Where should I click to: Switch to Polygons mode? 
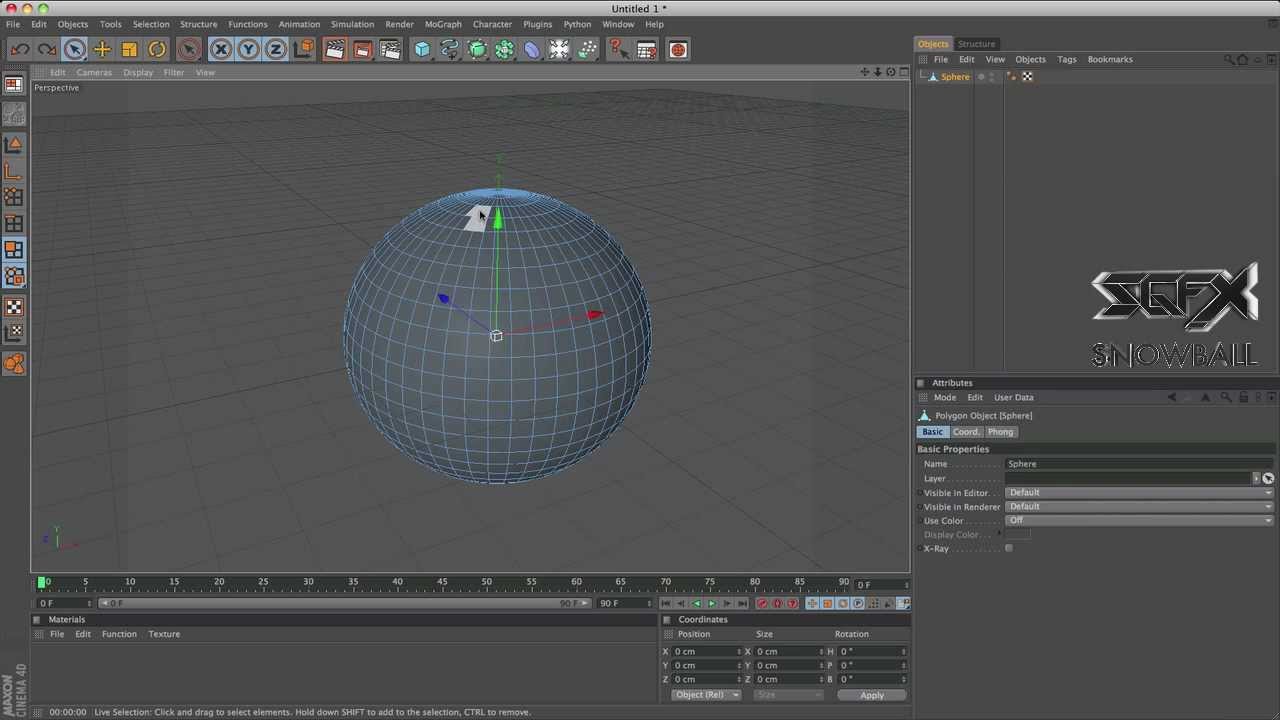pyautogui.click(x=14, y=250)
